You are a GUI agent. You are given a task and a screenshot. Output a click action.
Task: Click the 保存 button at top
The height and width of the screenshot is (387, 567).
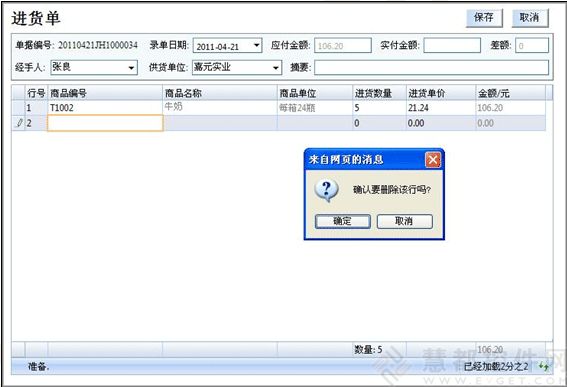(x=484, y=18)
